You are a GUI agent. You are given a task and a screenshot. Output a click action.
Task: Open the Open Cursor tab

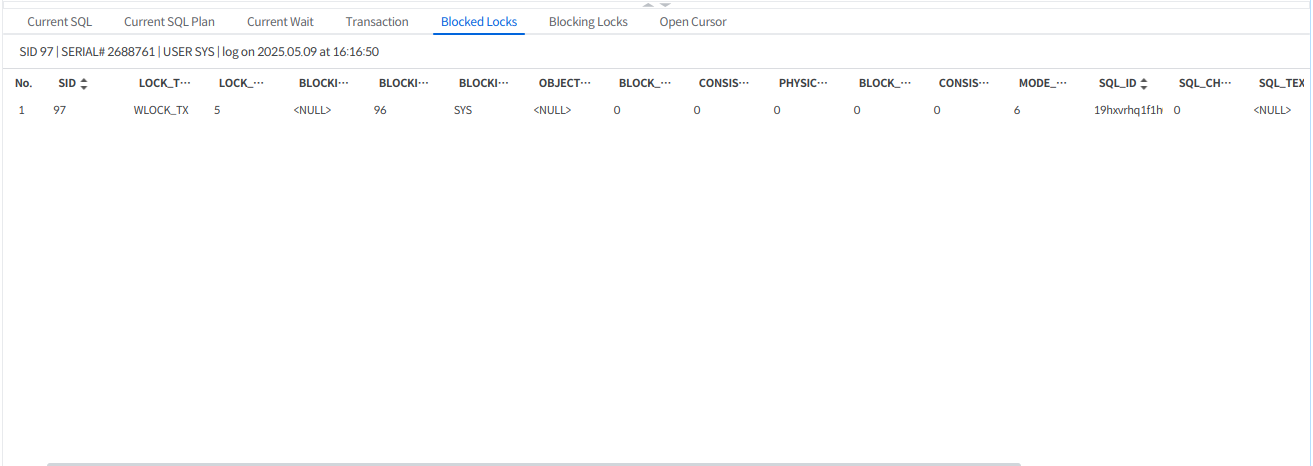point(693,22)
